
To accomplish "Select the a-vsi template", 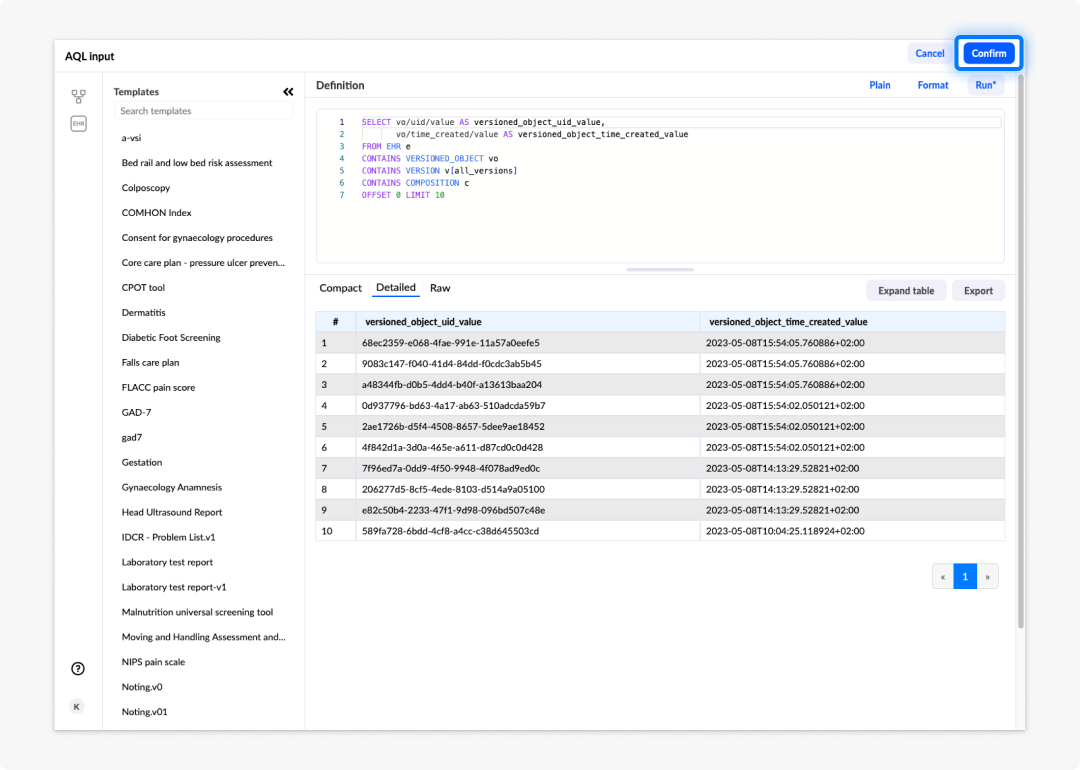I will pos(132,138).
